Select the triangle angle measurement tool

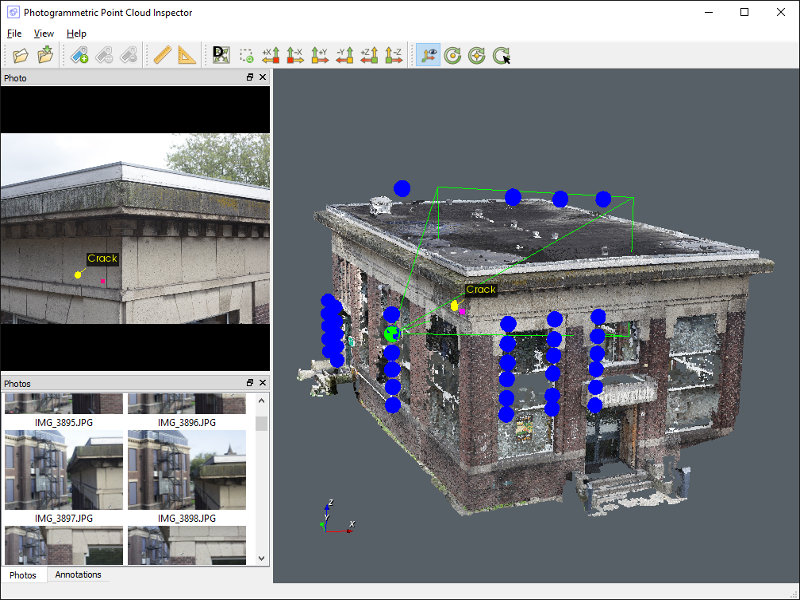click(x=187, y=55)
